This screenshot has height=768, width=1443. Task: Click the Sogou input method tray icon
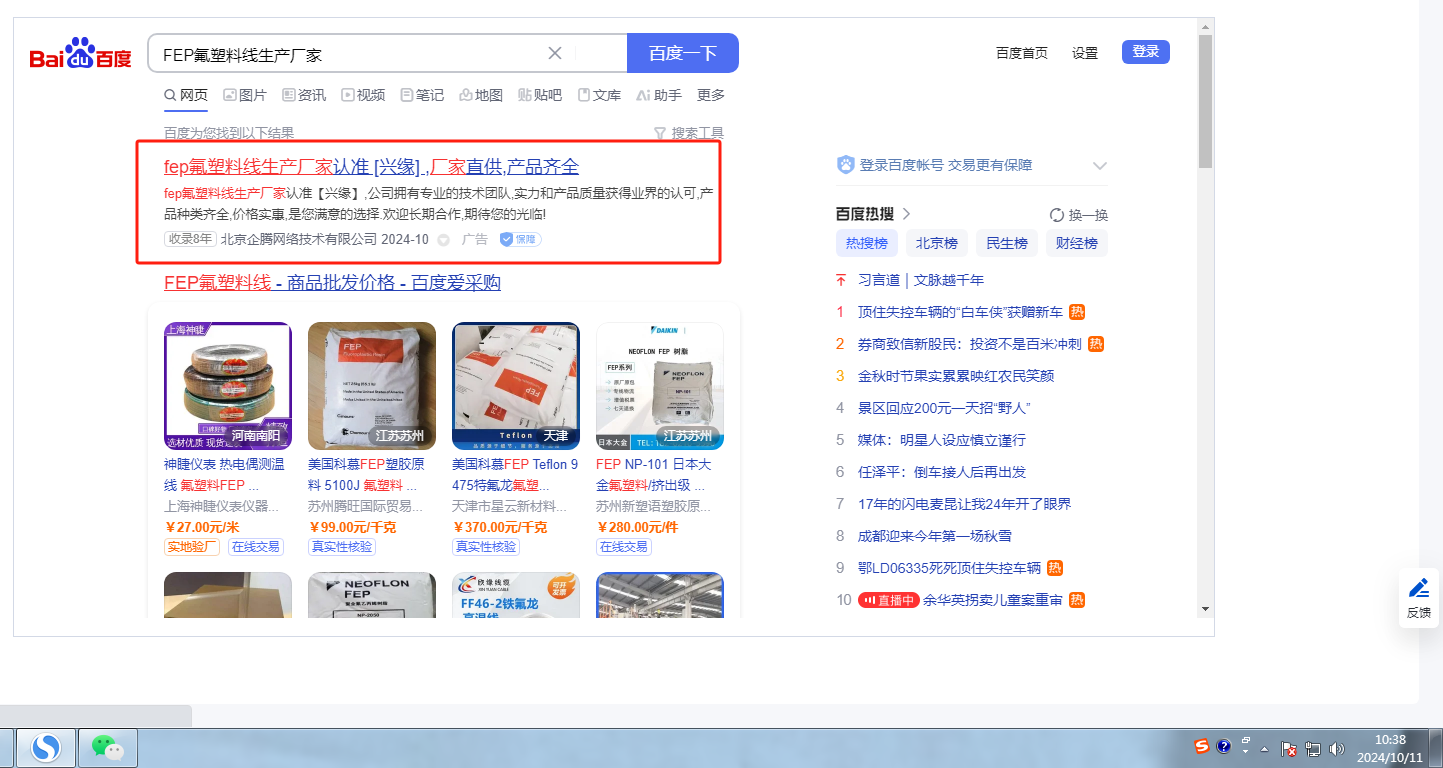click(1202, 747)
